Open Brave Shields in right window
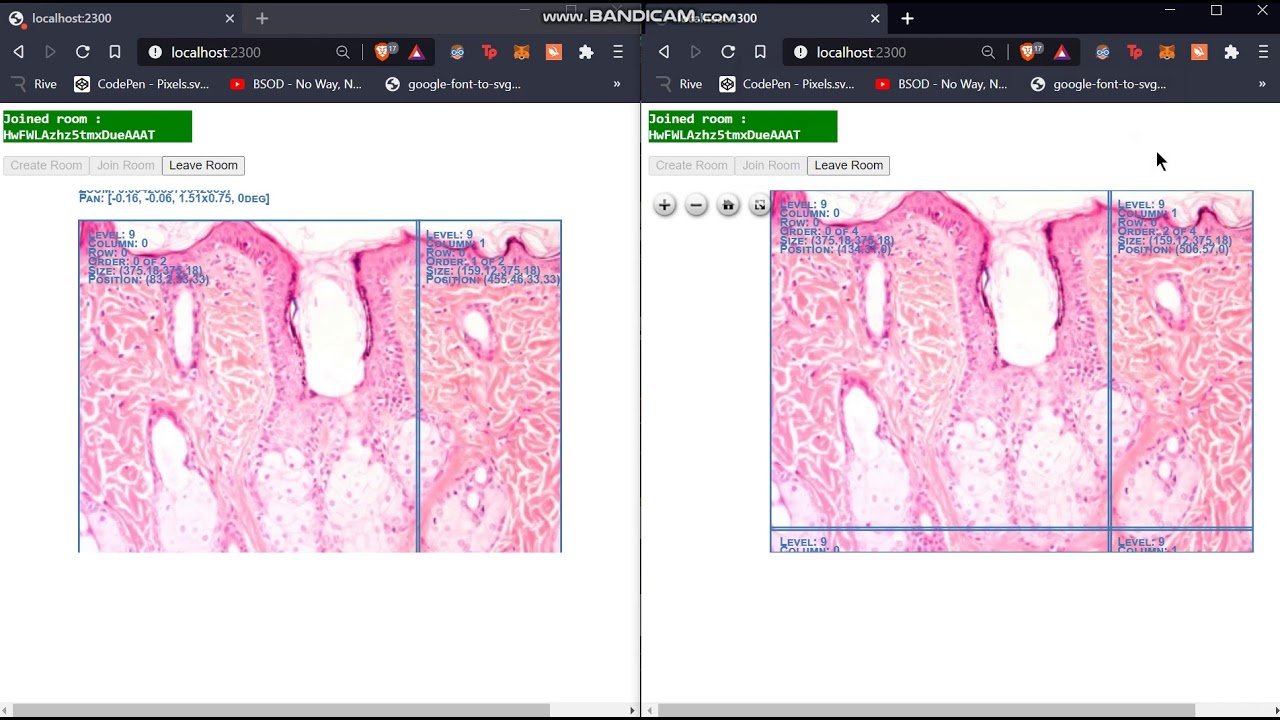Viewport: 1280px width, 720px height. [x=1028, y=52]
